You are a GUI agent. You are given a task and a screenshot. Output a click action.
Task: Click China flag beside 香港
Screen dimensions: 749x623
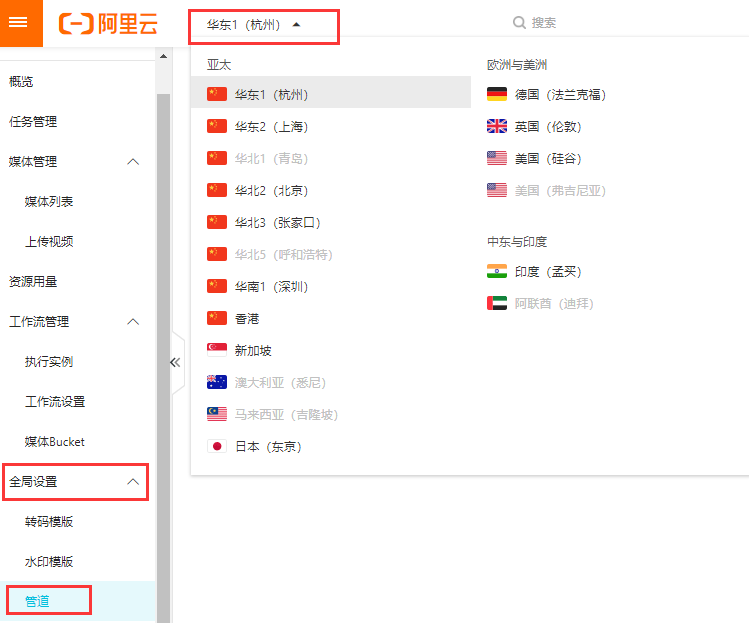(x=217, y=318)
